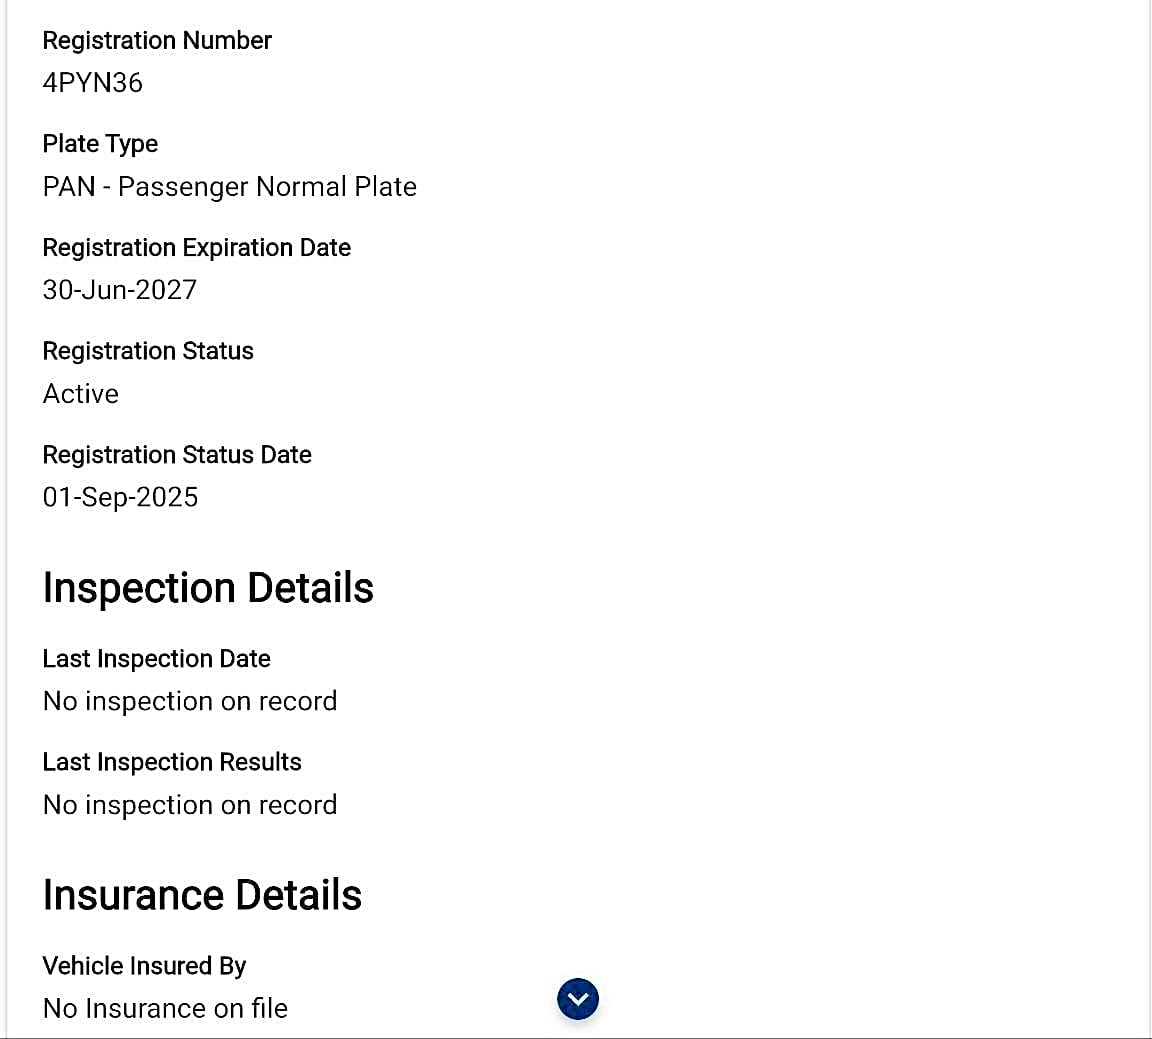Click the word Passenger in plate type
The width and height of the screenshot is (1152, 1039).
pyautogui.click(x=183, y=187)
